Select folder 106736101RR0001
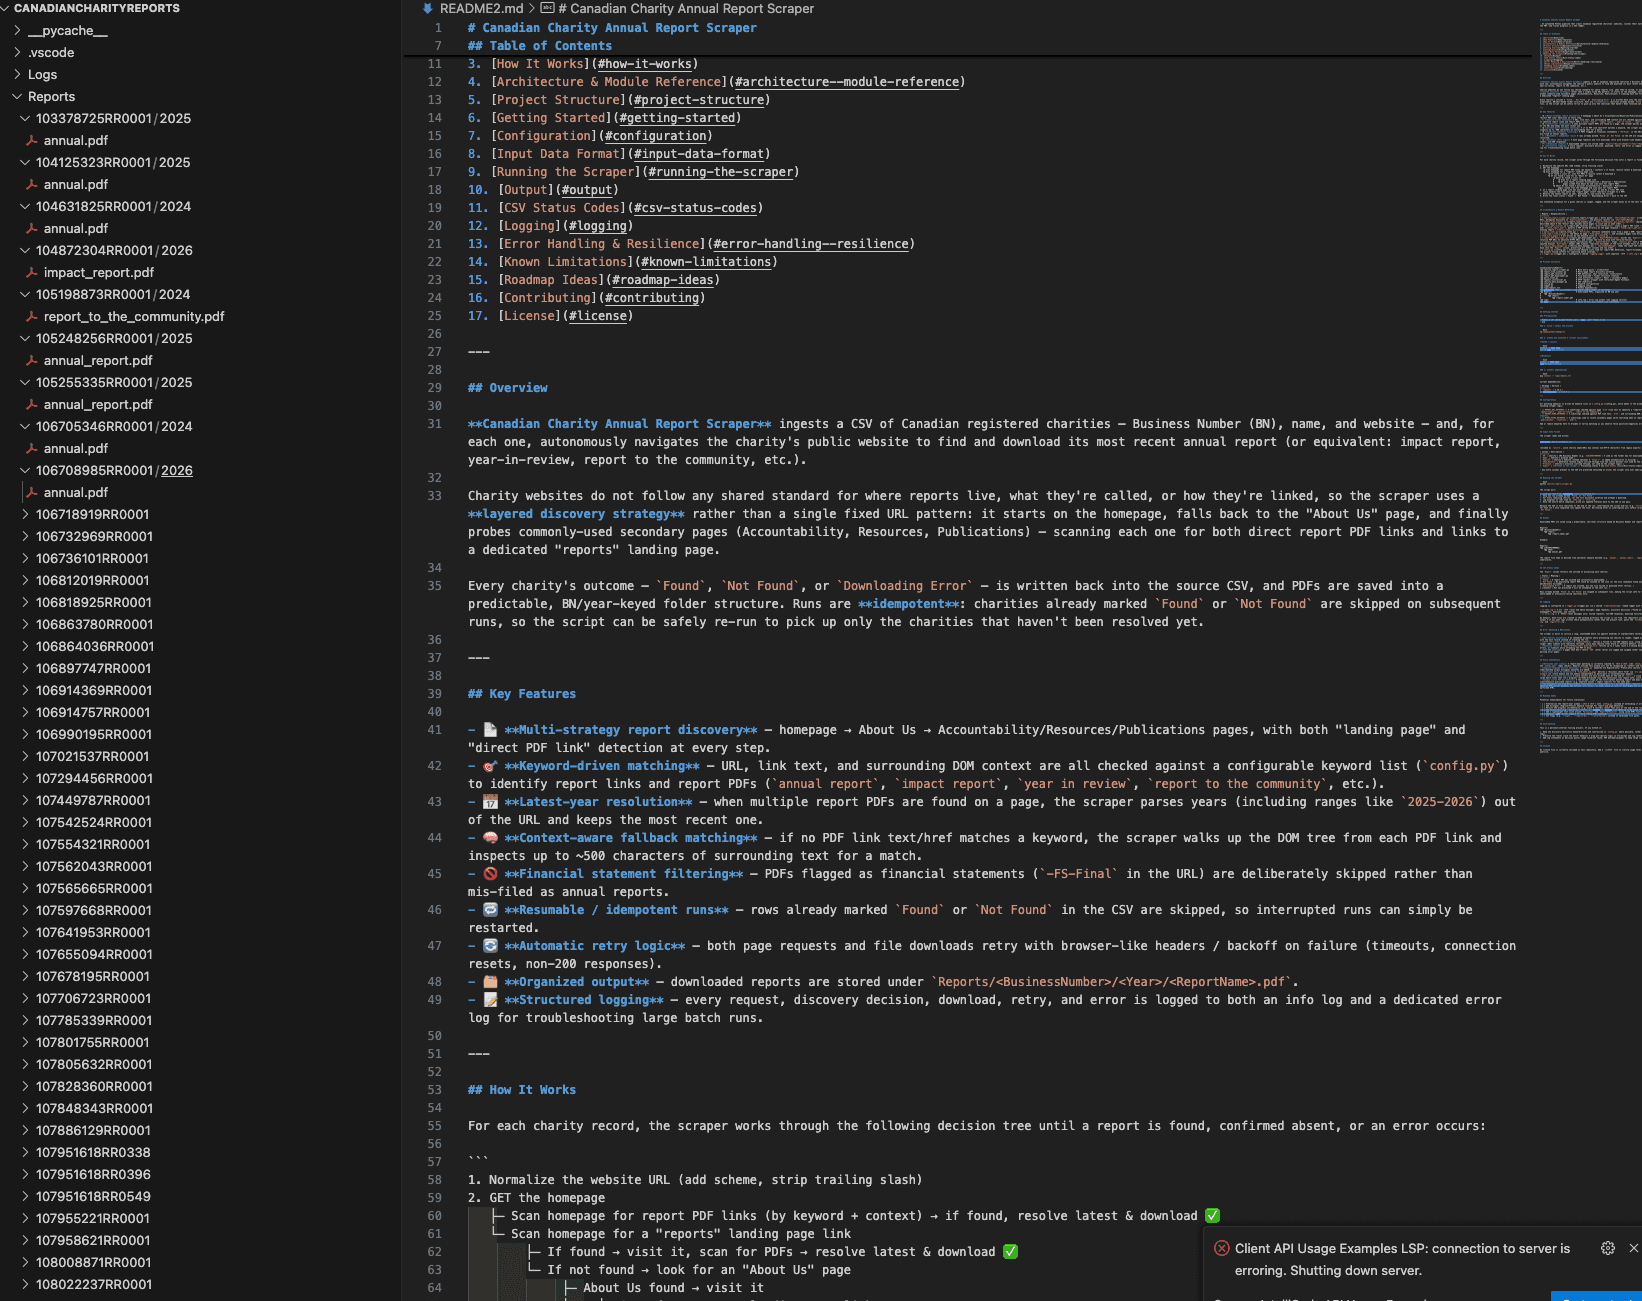 pos(92,559)
